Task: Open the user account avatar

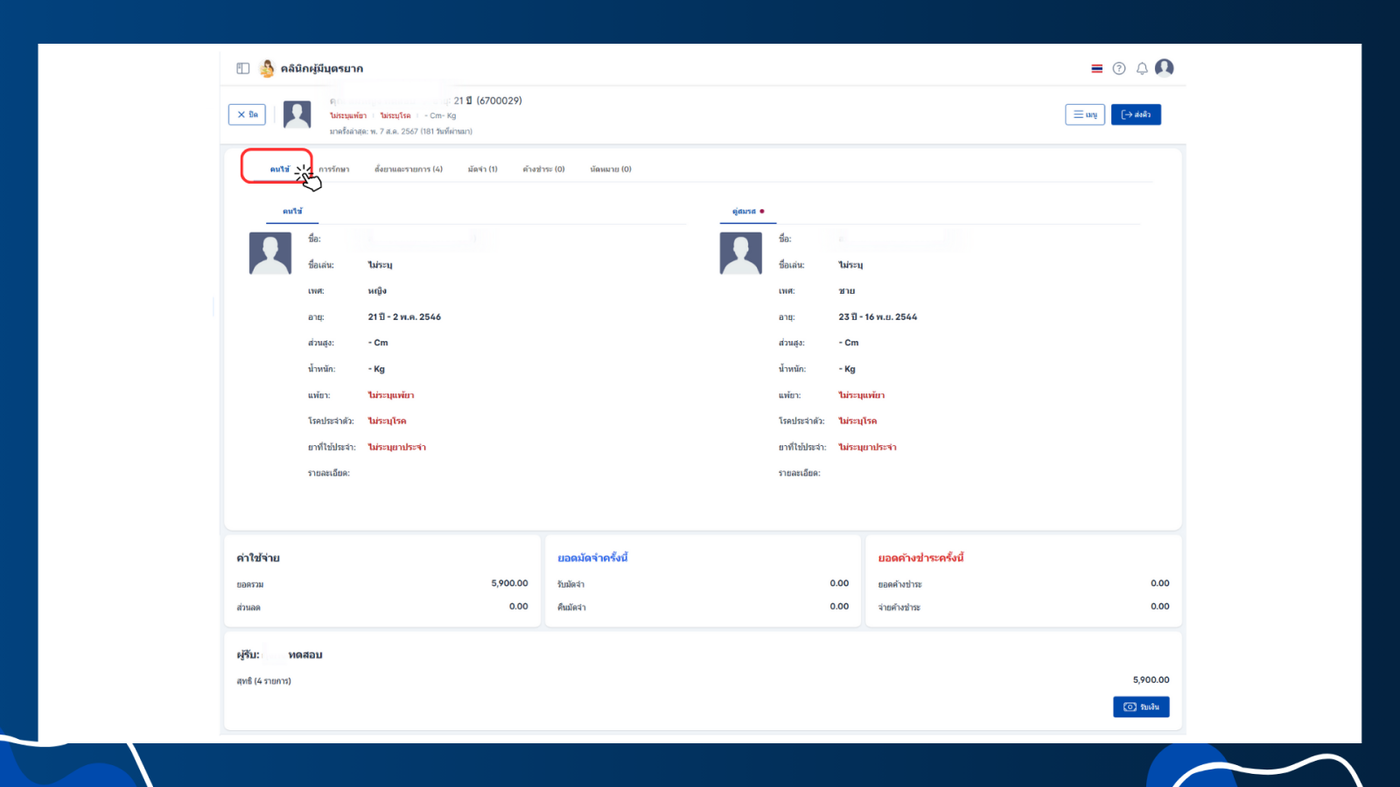Action: click(1164, 68)
